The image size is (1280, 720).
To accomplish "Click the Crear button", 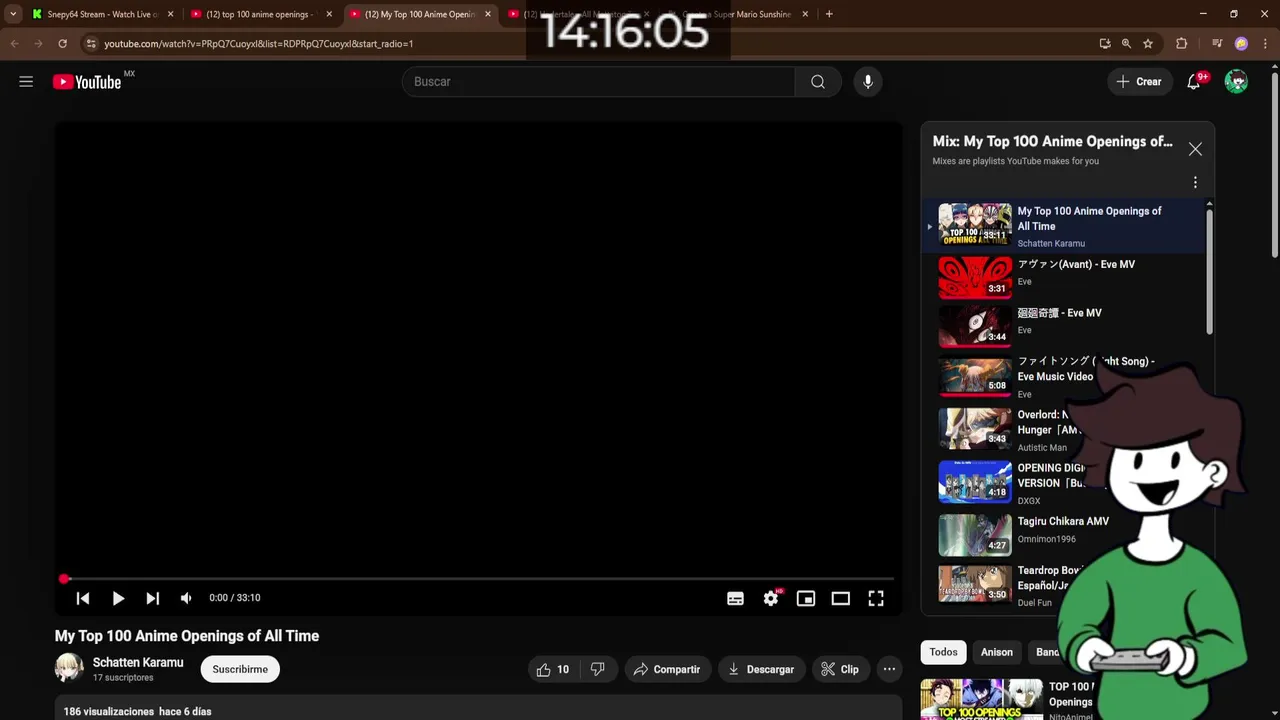I will click(1139, 82).
